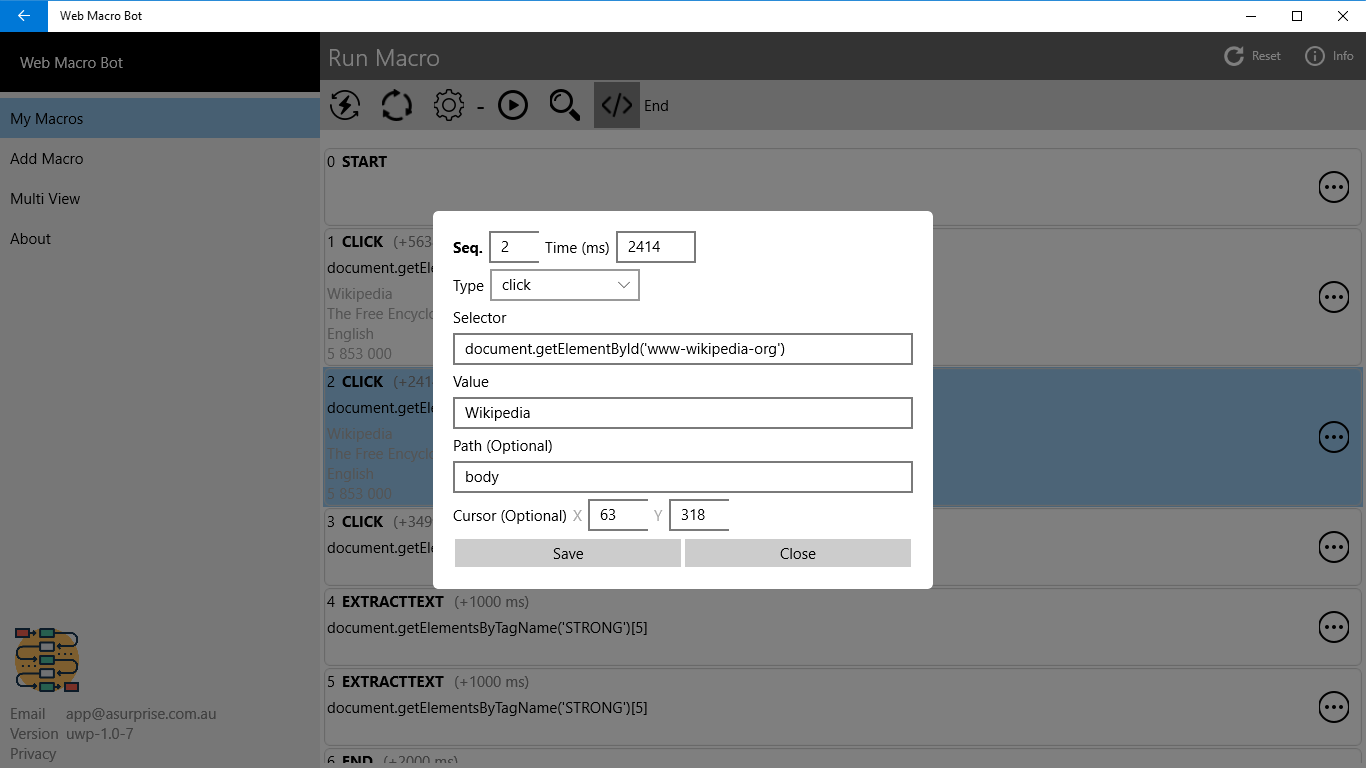Viewport: 1366px width, 768px height.
Task: Minimize the Web Macro Bot window
Action: tap(1251, 16)
